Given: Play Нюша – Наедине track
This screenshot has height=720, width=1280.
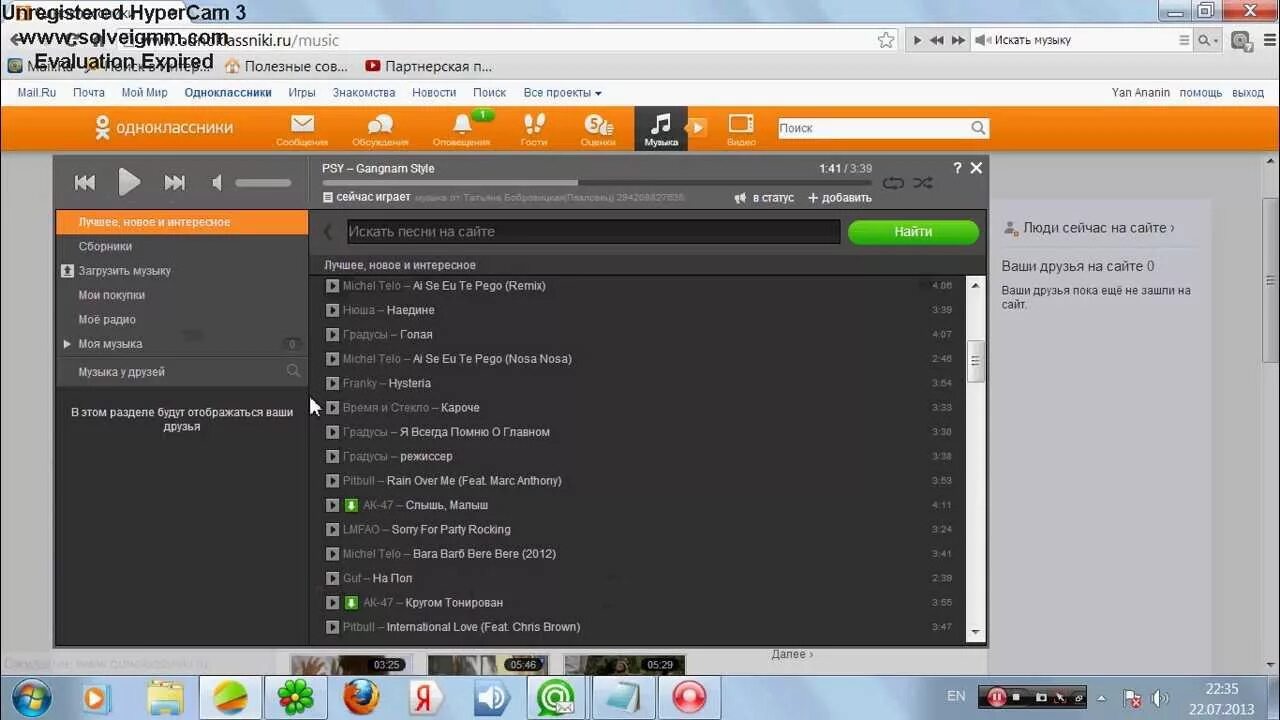Looking at the screenshot, I should tap(333, 310).
